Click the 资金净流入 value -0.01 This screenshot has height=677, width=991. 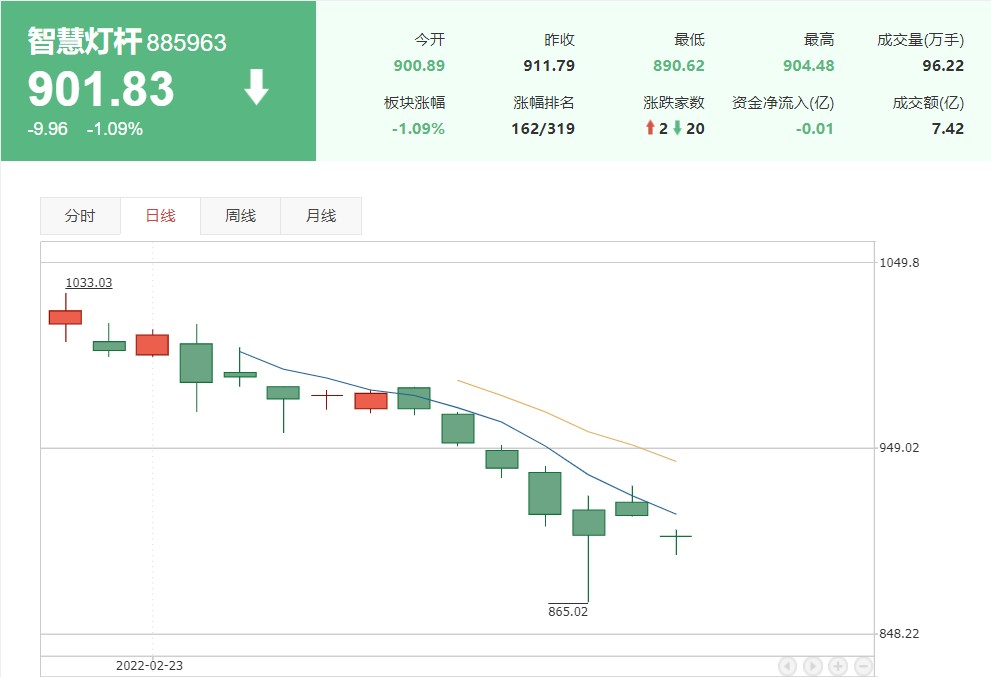(814, 128)
